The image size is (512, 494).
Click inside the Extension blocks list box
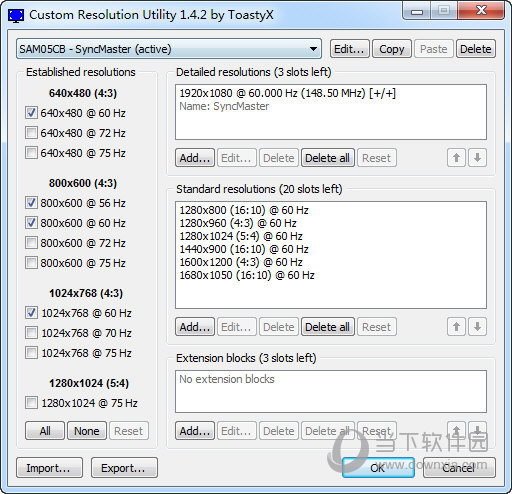[331, 391]
